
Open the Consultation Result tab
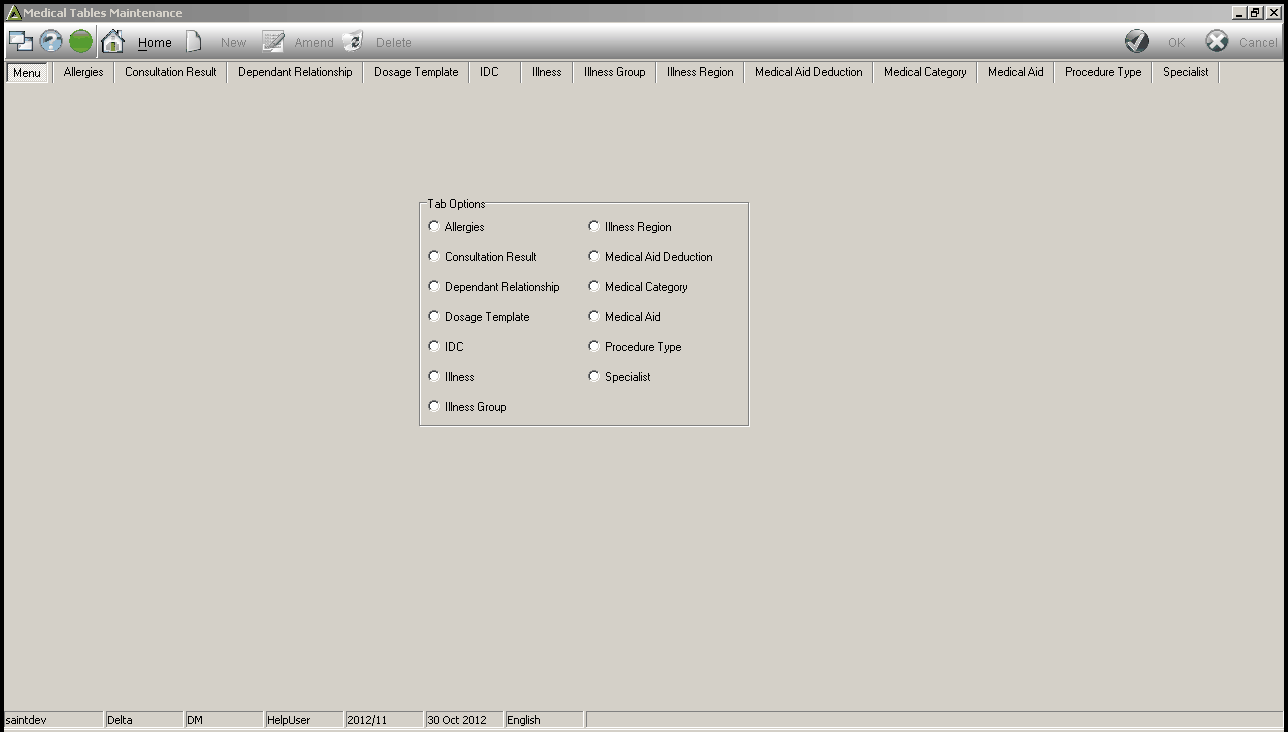point(171,72)
